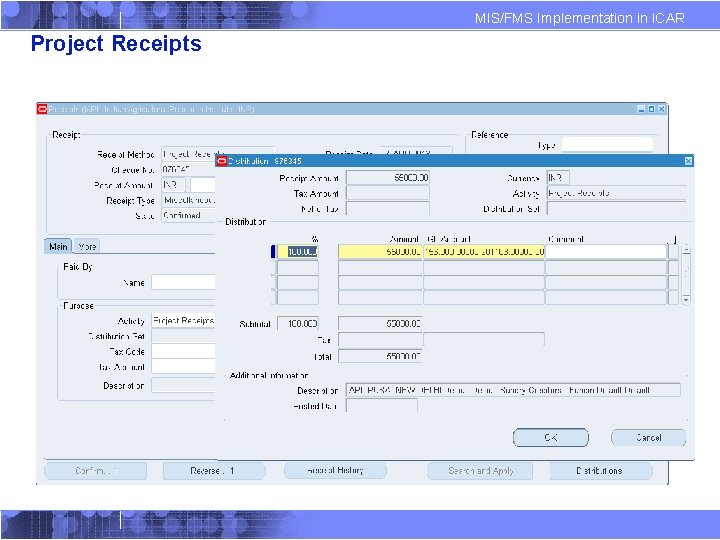720x540 pixels.
Task: Click the Subtotal percent field
Action: click(298, 324)
